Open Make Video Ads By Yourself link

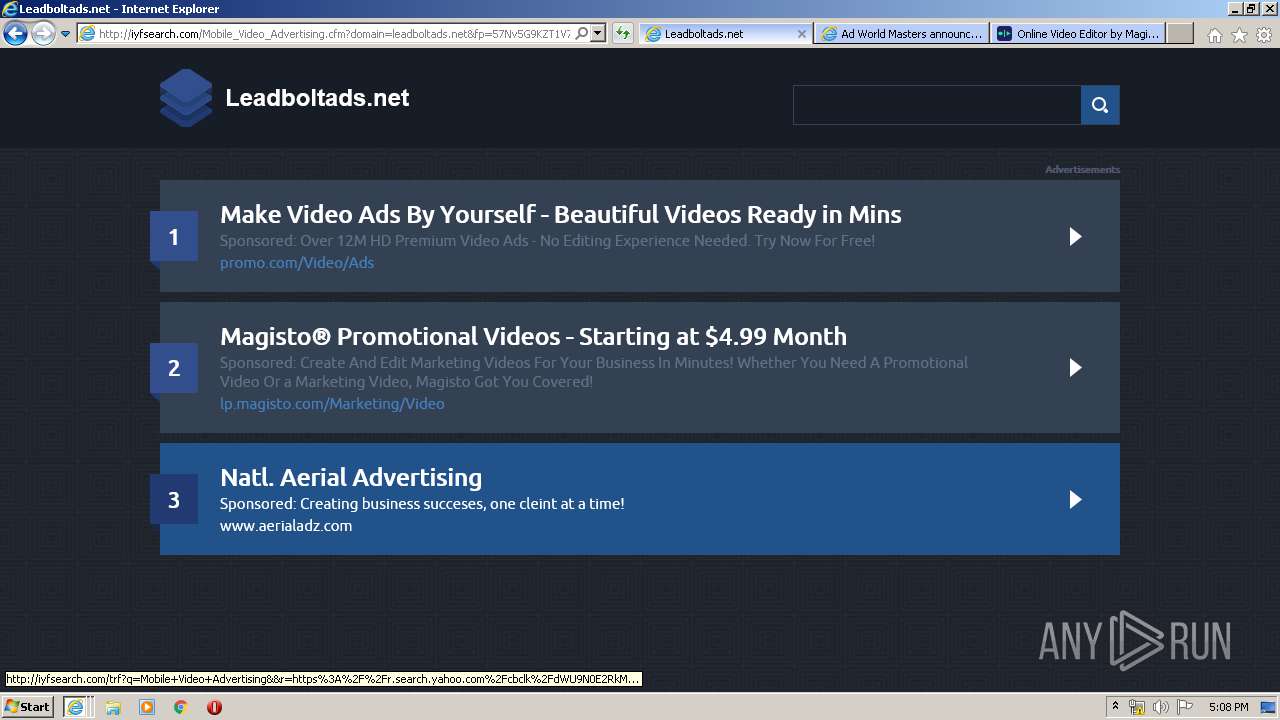pos(560,215)
